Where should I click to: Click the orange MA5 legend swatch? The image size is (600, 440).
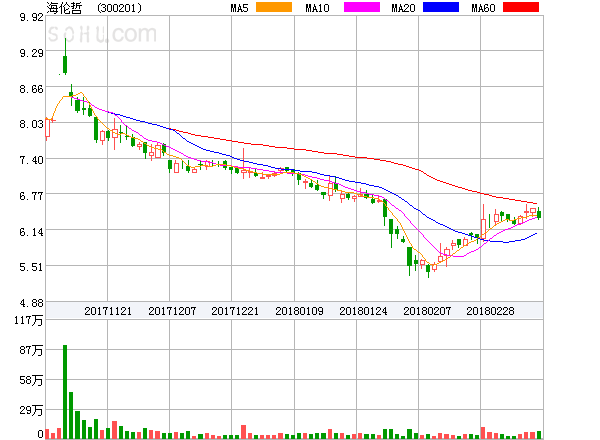point(274,7)
